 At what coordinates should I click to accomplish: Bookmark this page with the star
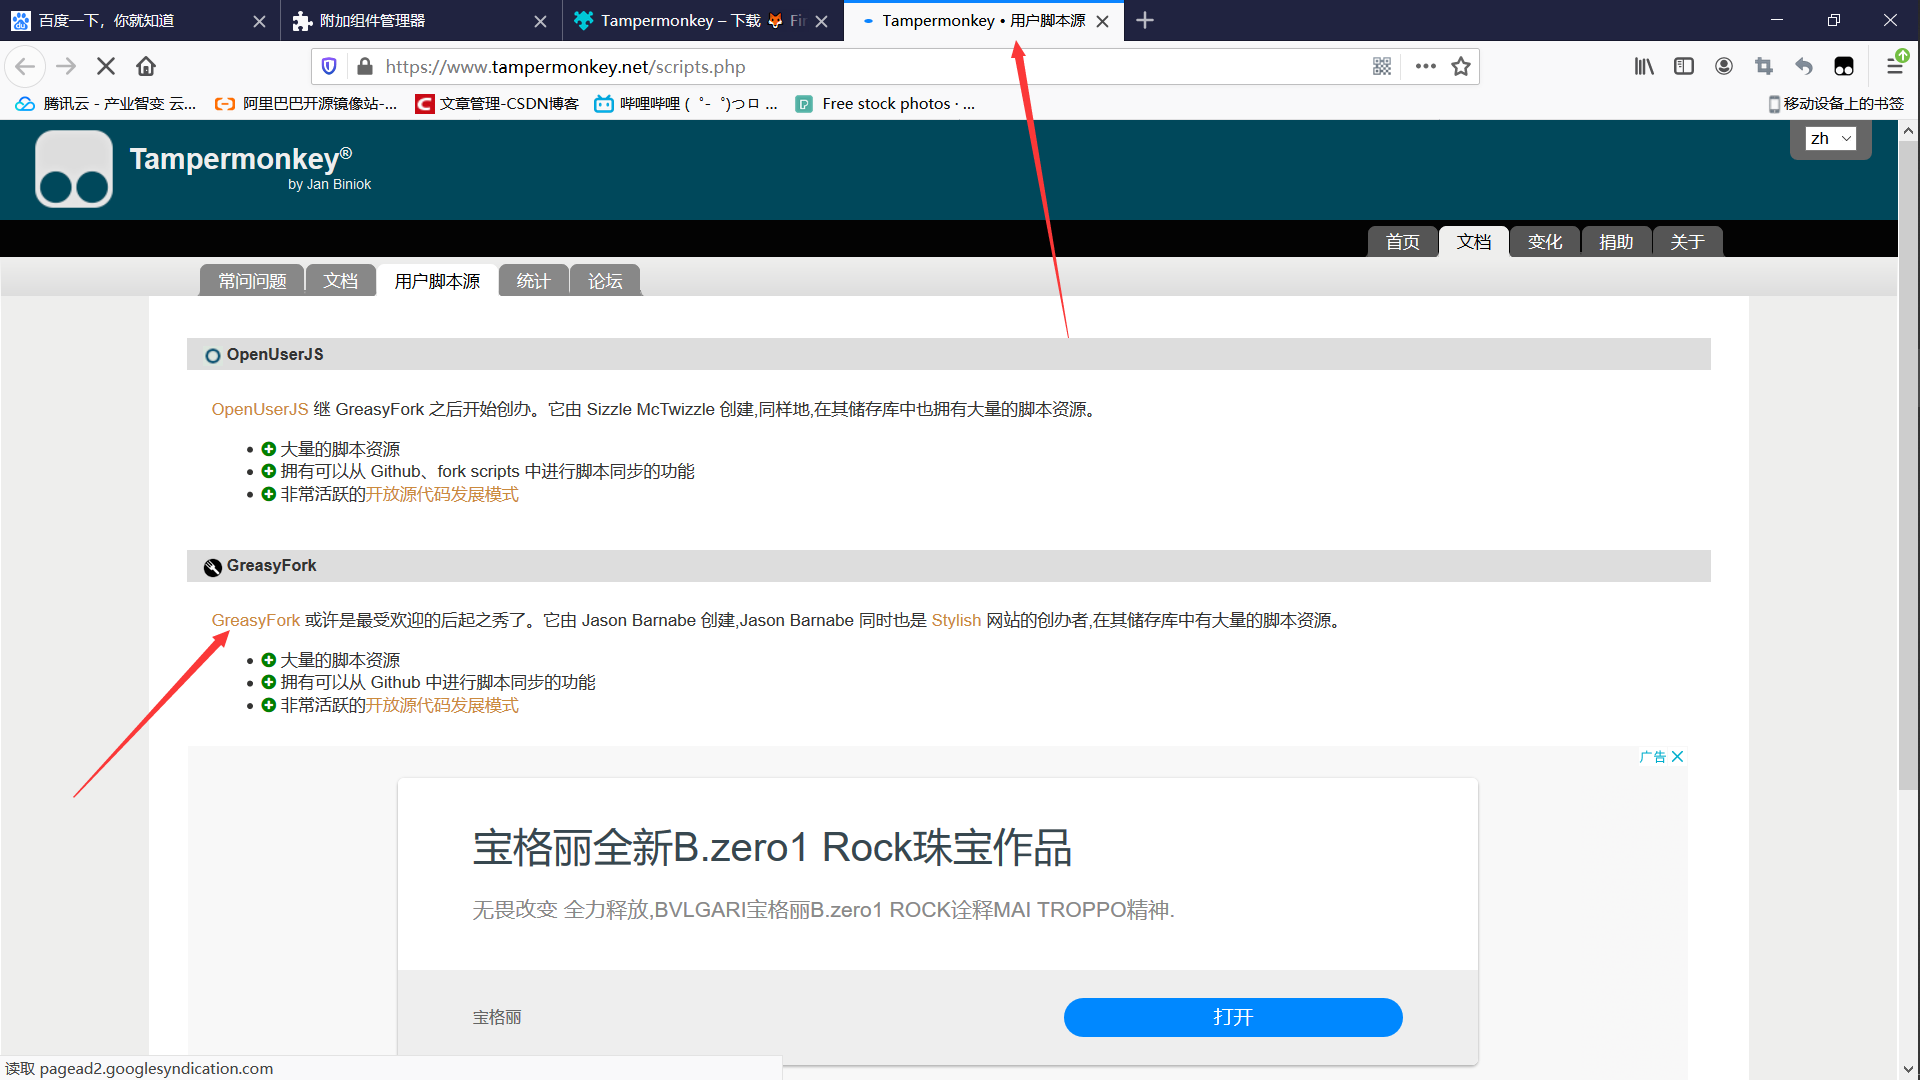click(x=1461, y=66)
